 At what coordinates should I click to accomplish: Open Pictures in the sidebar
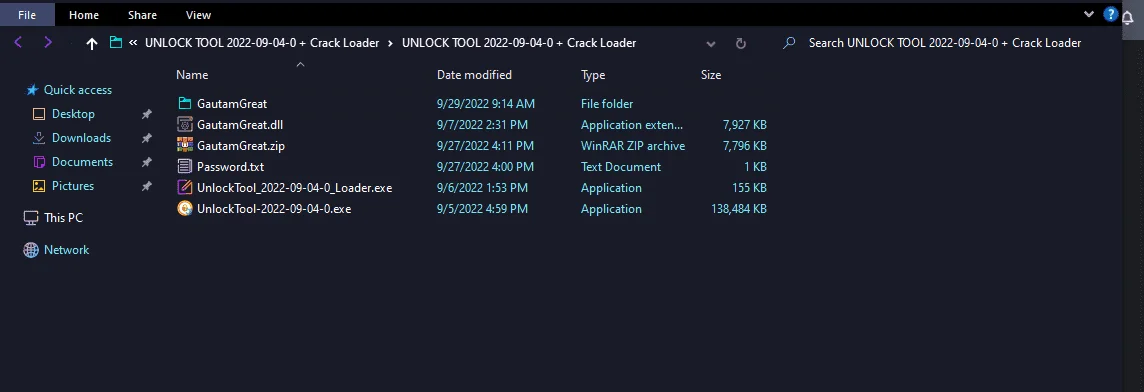click(x=73, y=186)
